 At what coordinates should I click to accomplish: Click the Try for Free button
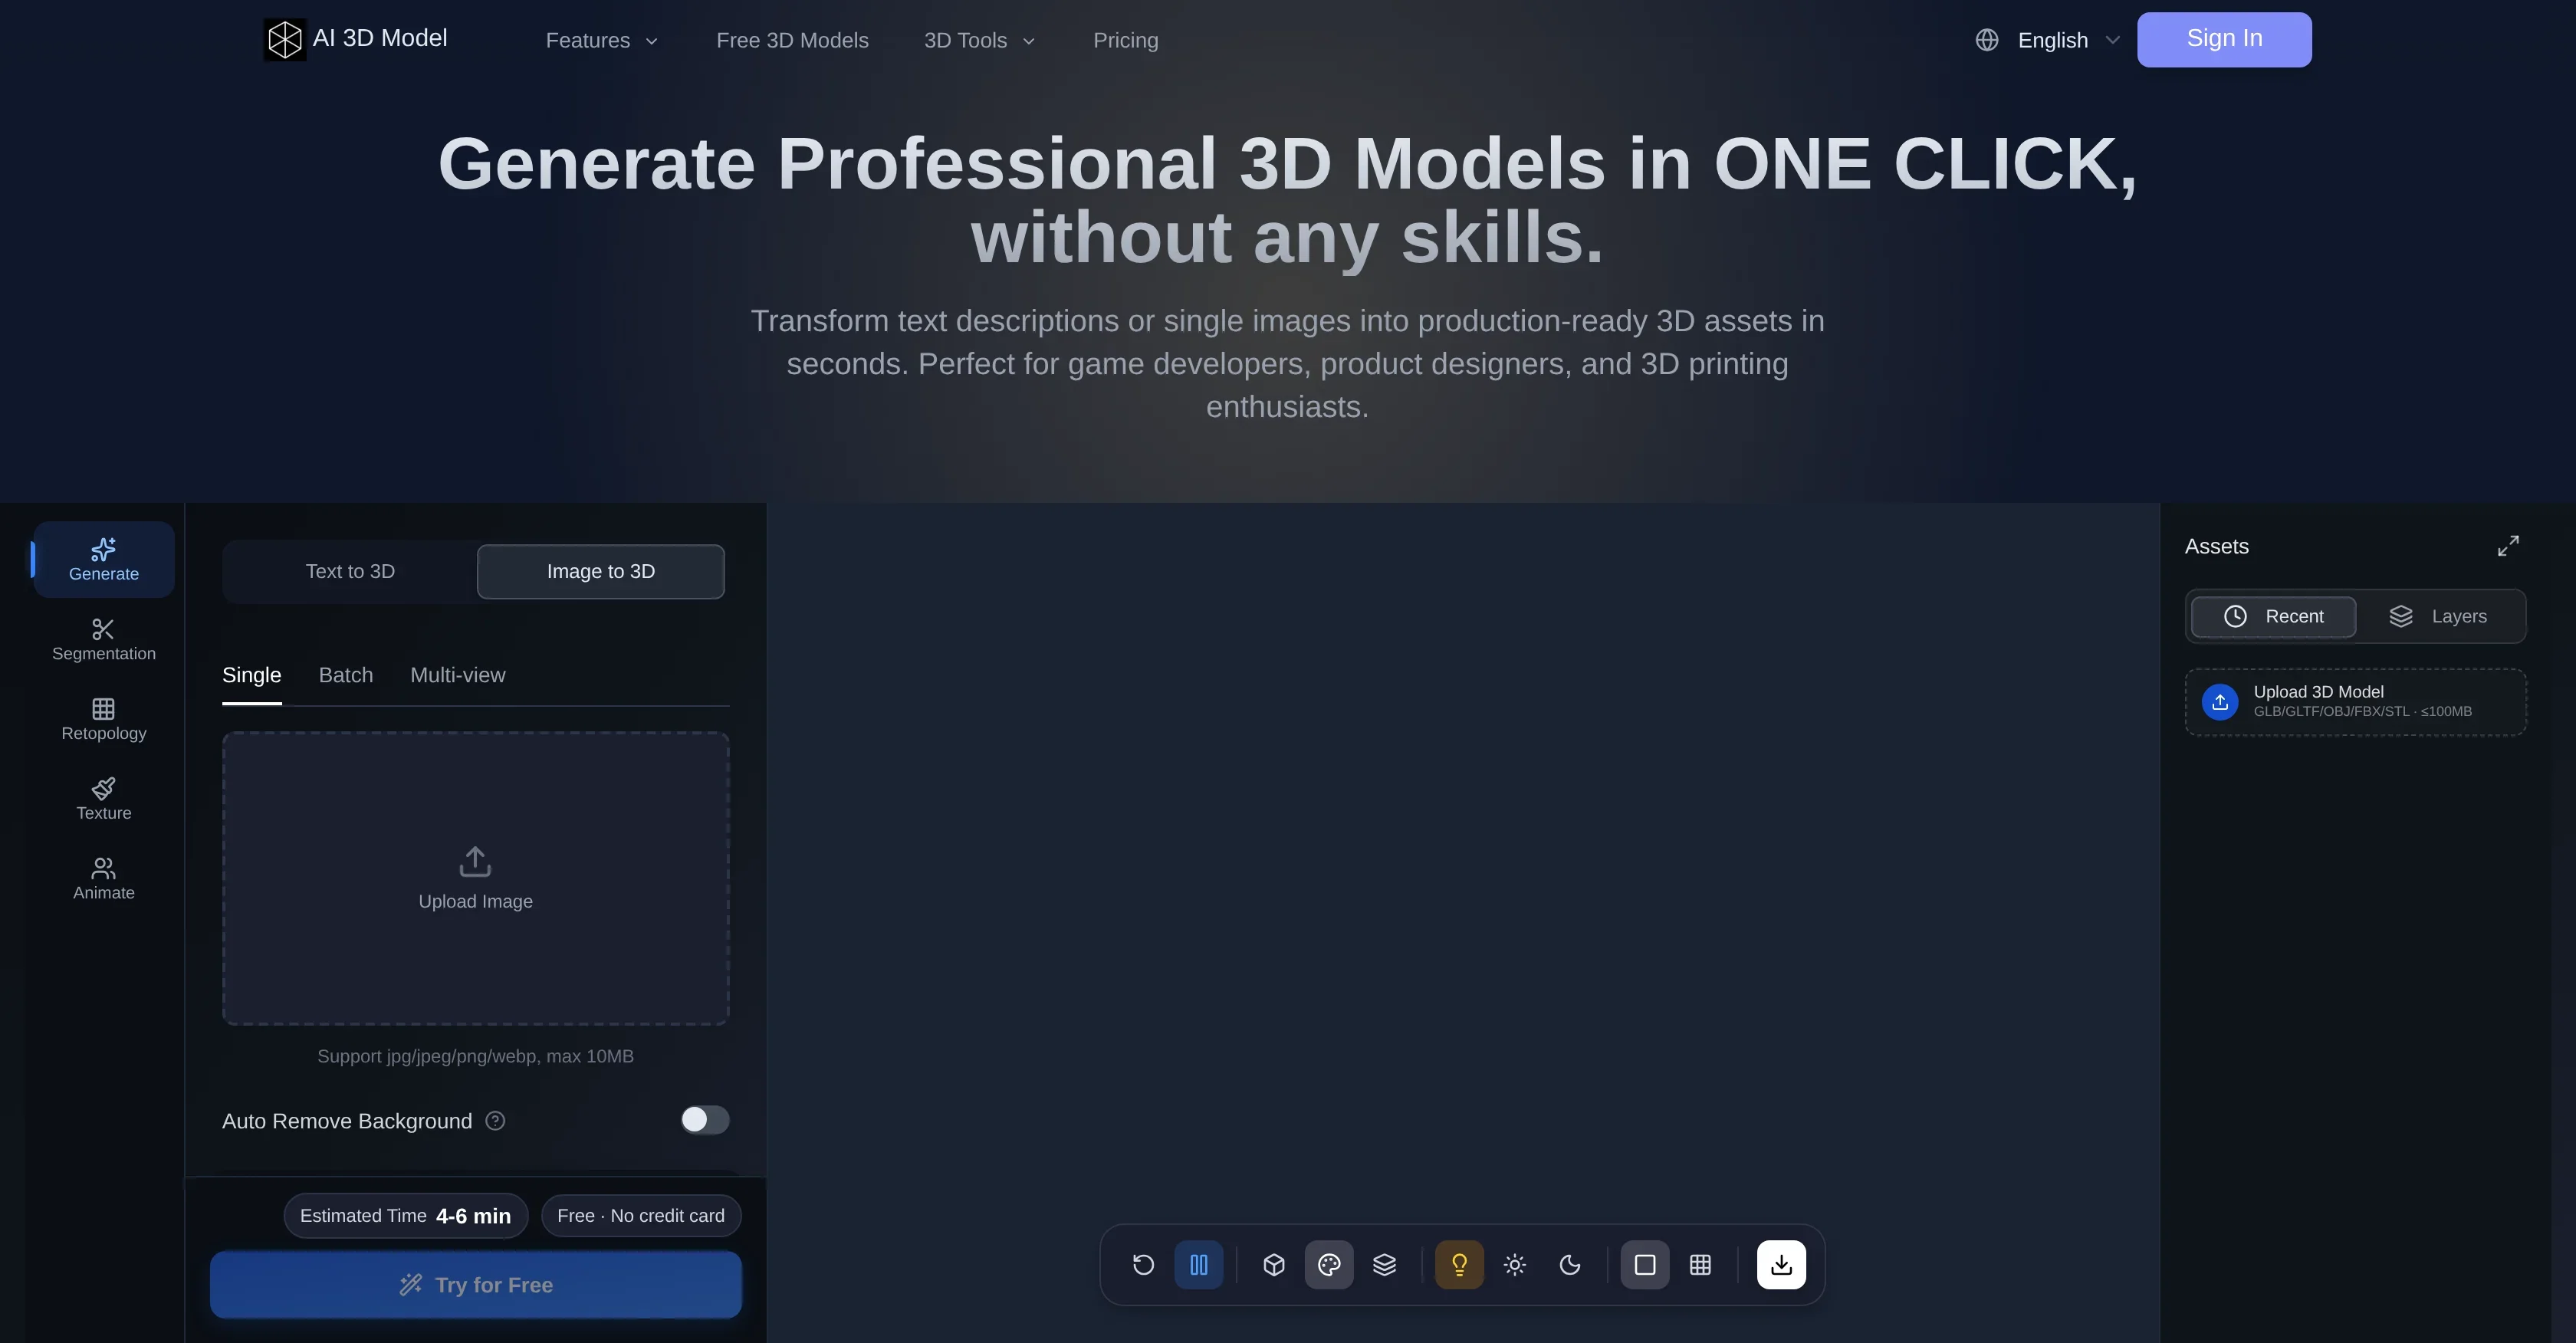coord(476,1284)
